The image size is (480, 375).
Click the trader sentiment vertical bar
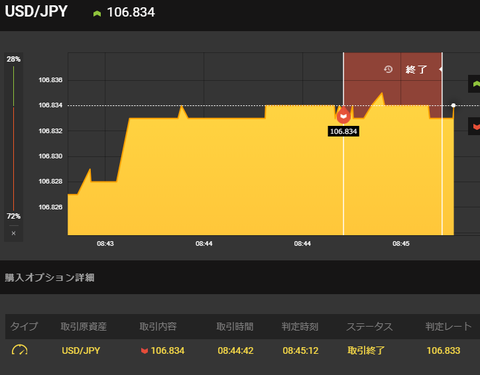13,138
